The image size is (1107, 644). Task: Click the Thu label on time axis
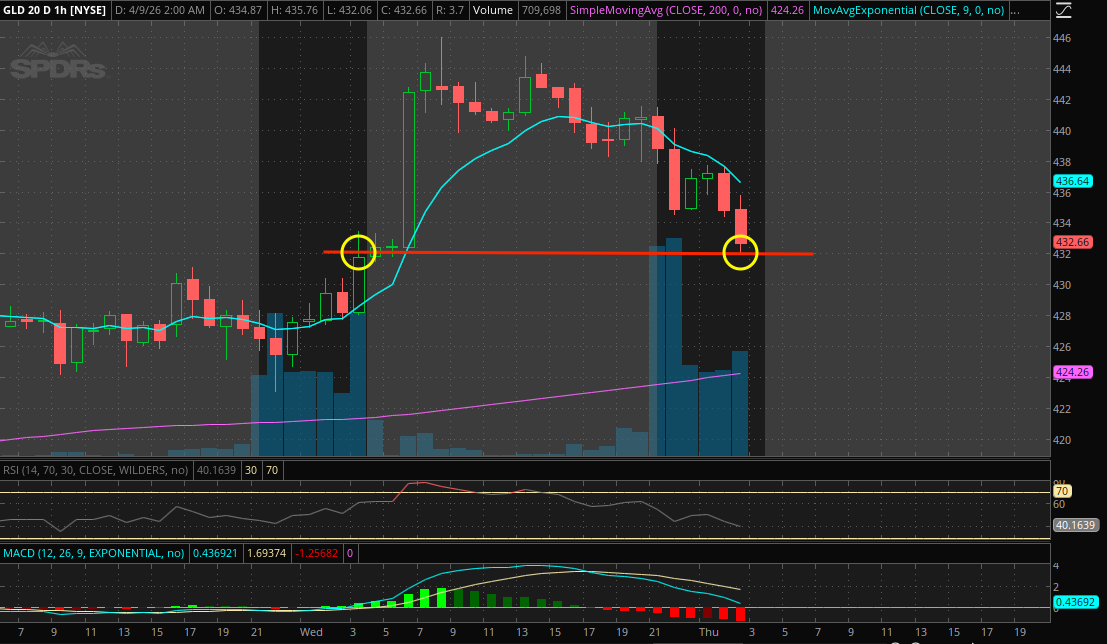tap(708, 632)
